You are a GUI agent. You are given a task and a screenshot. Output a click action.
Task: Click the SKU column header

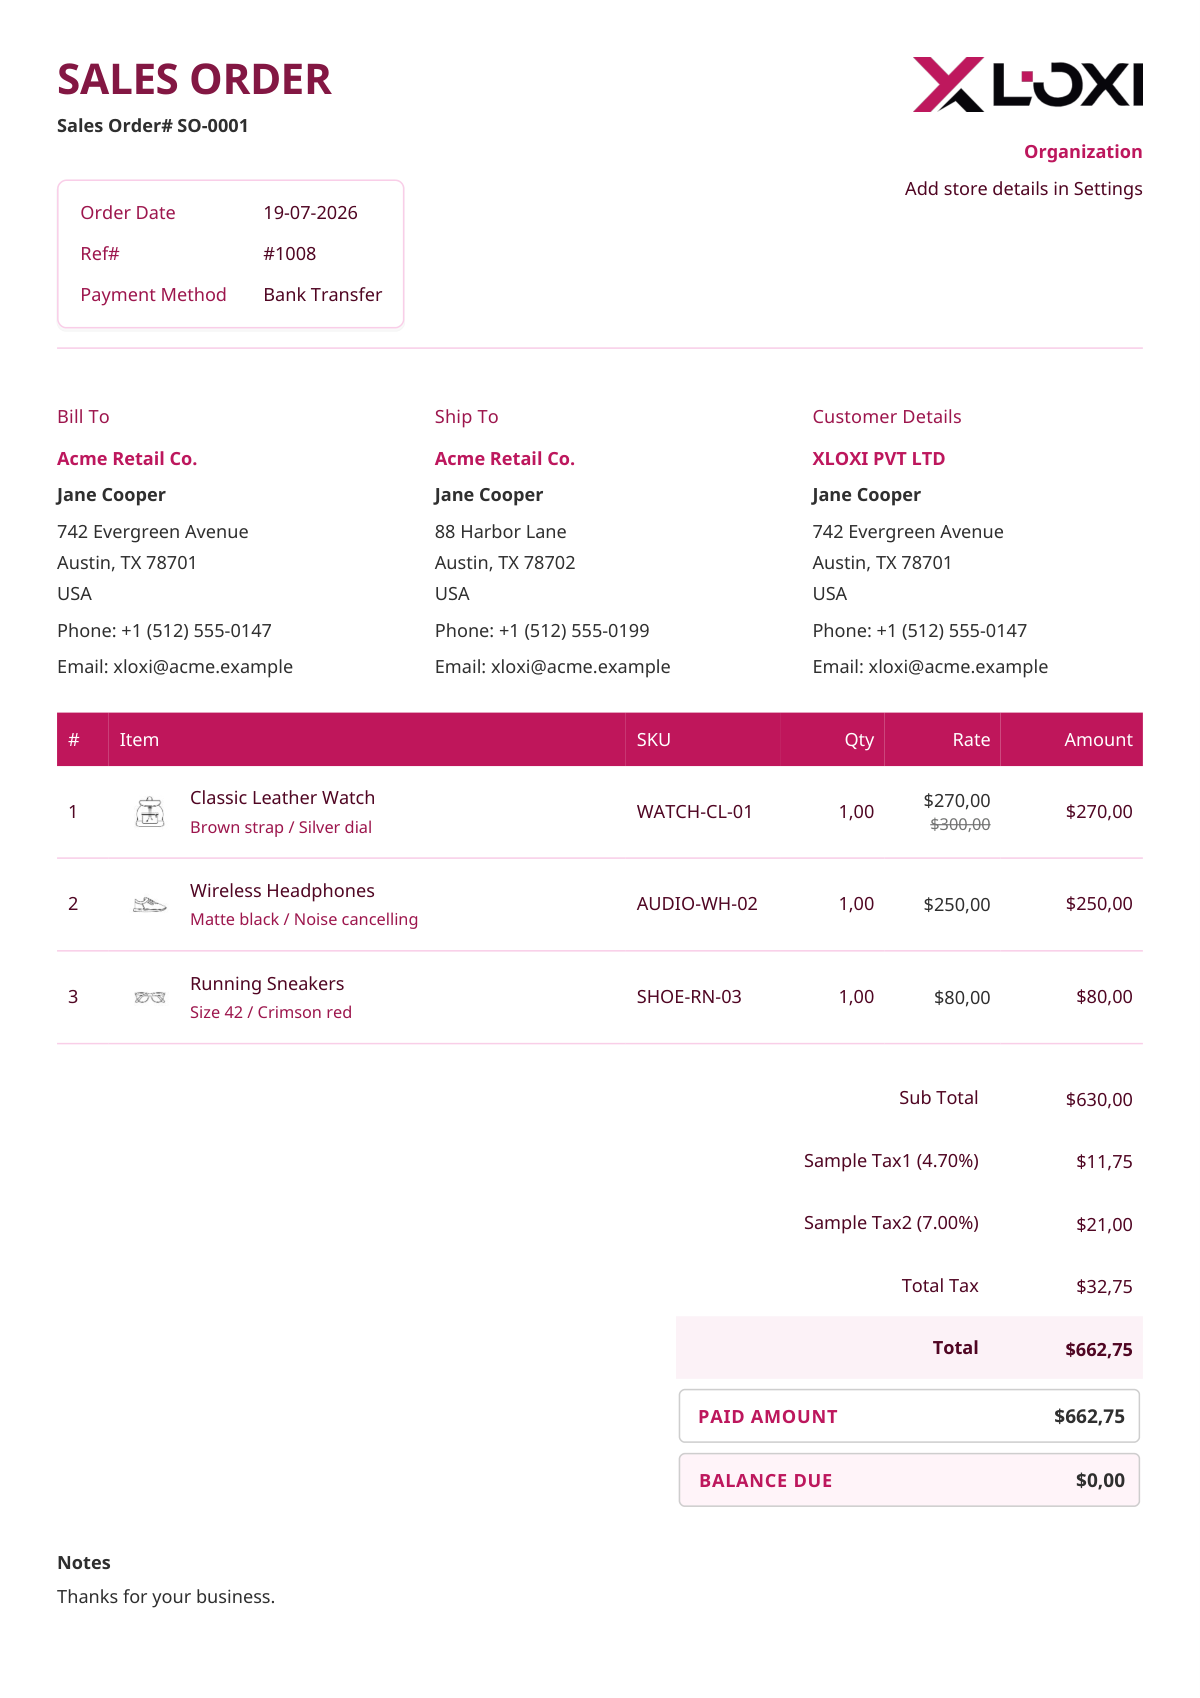coord(654,740)
